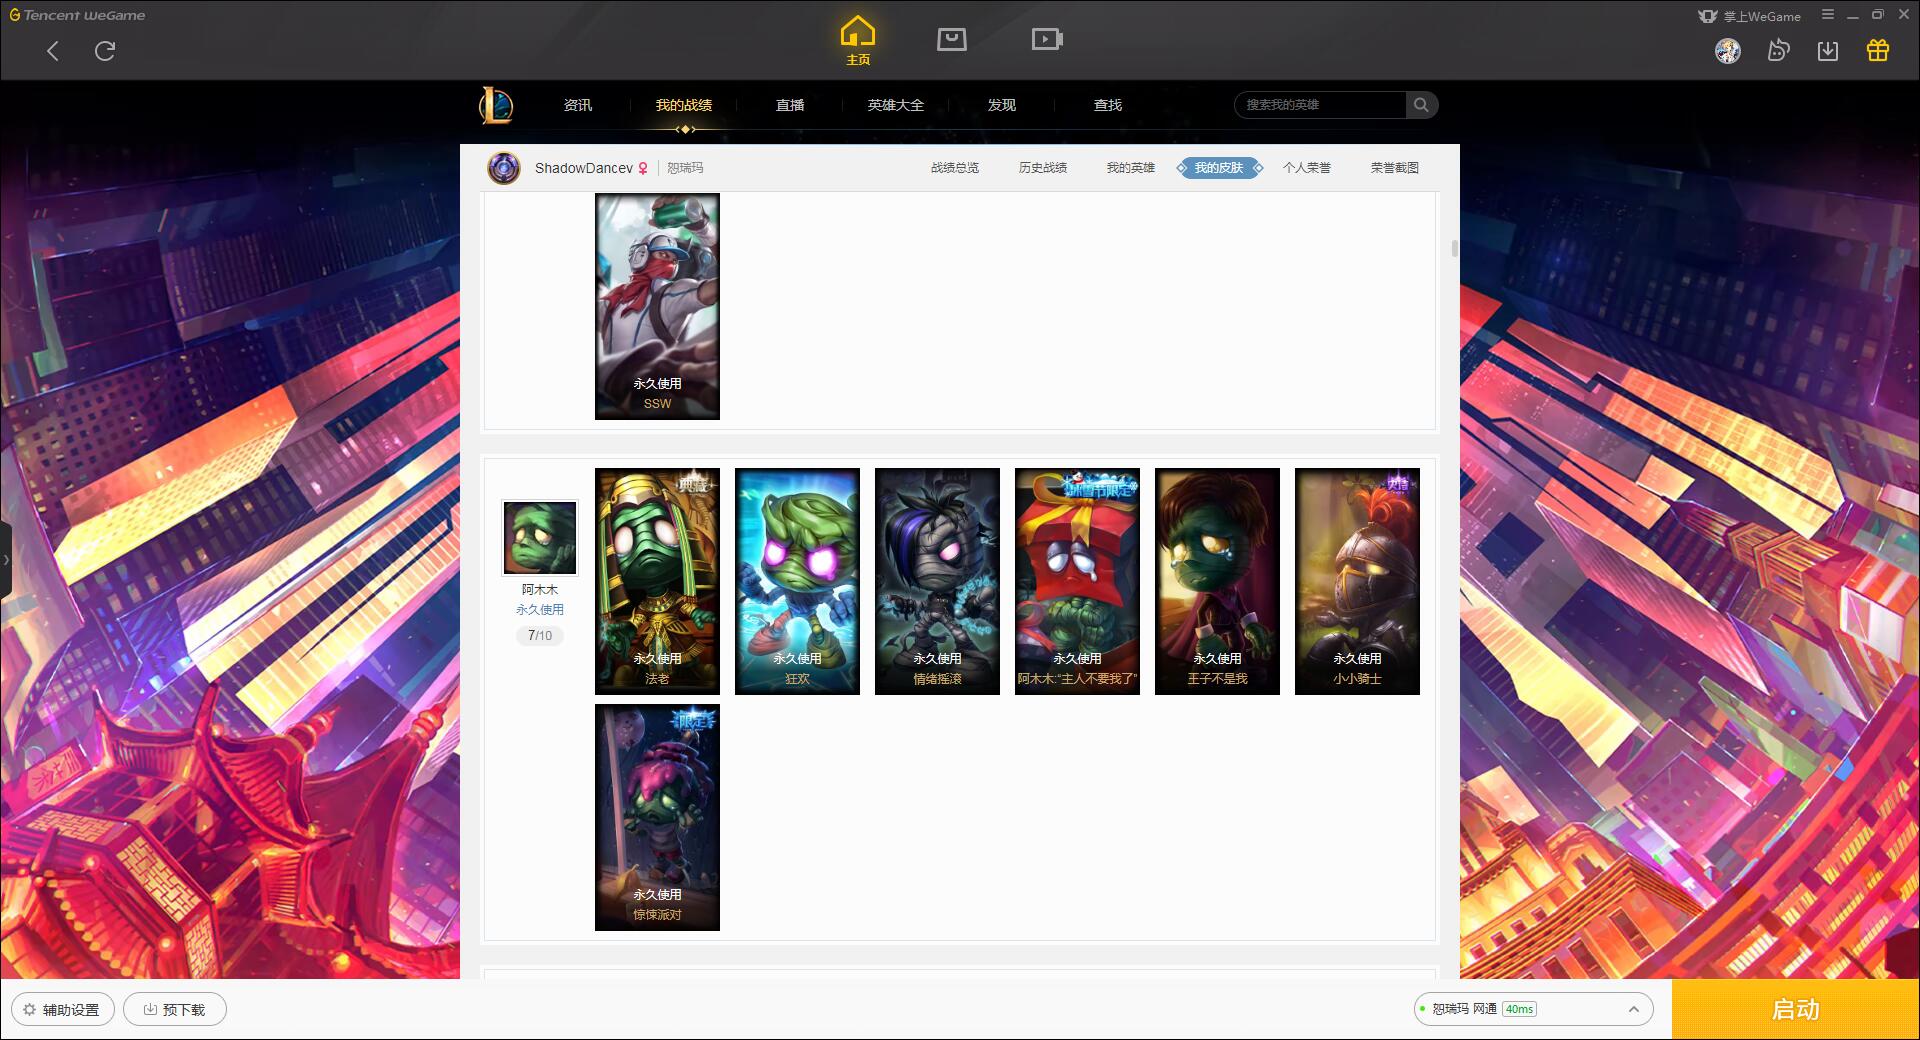Open the download manager icon
This screenshot has width=1920, height=1040.
click(1828, 50)
